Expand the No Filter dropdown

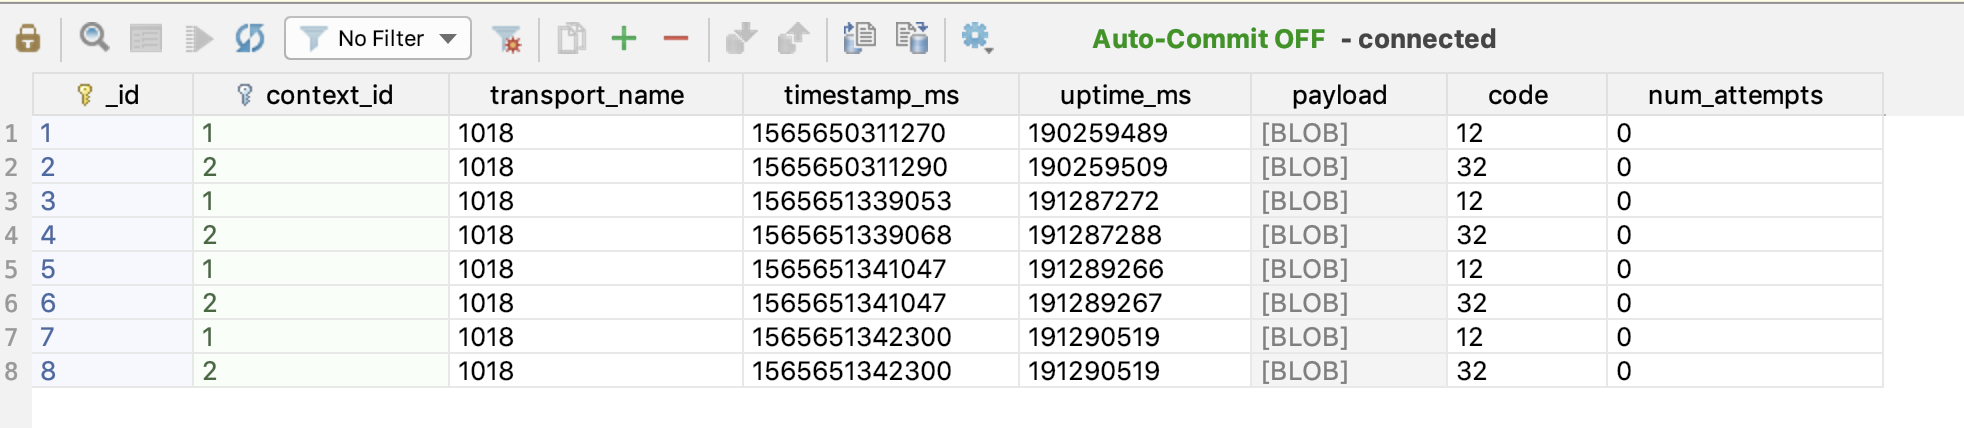click(378, 38)
